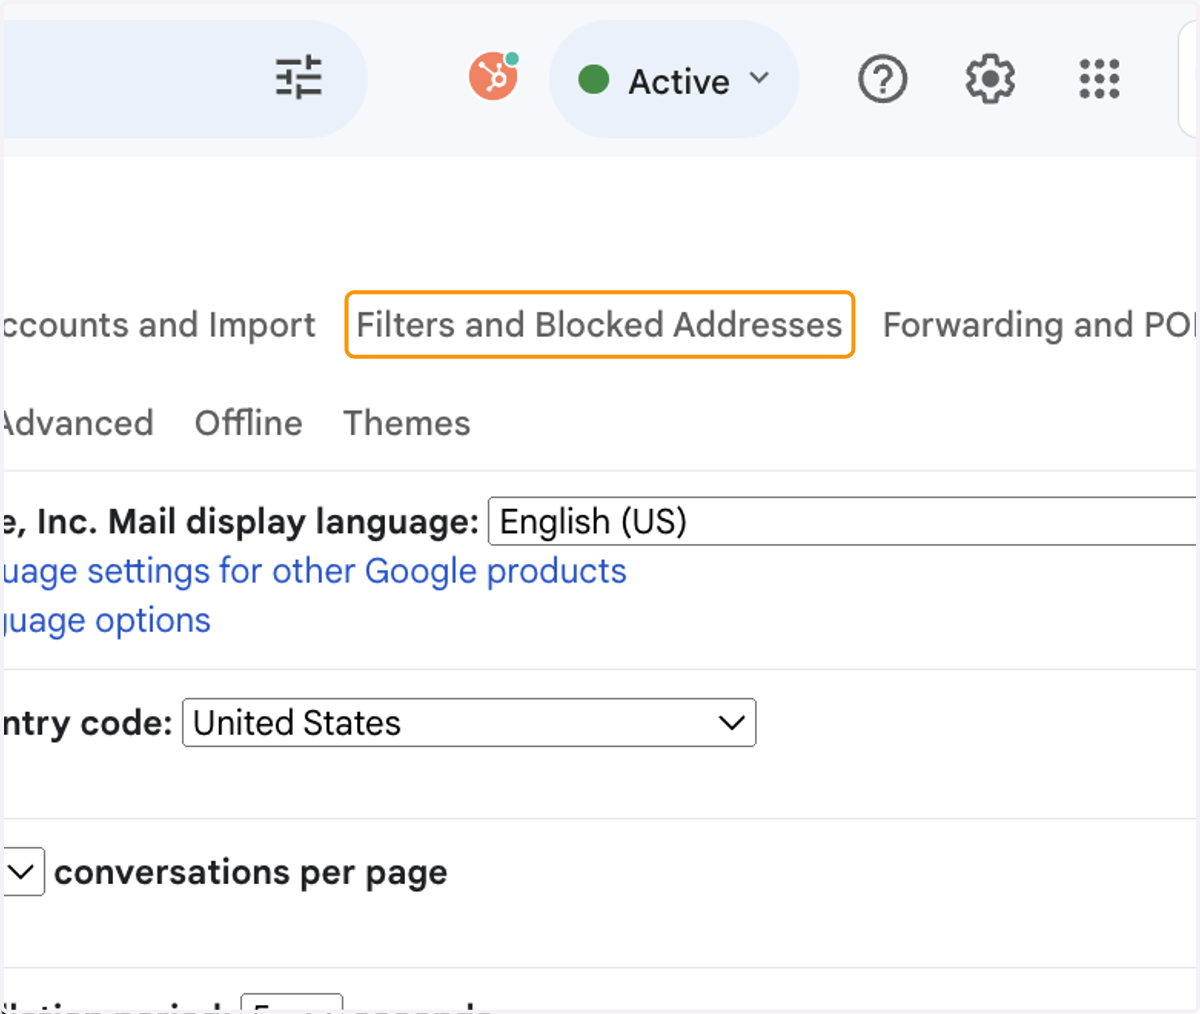1200x1014 pixels.
Task: Follow language settings for other Google products link
Action: tap(313, 571)
